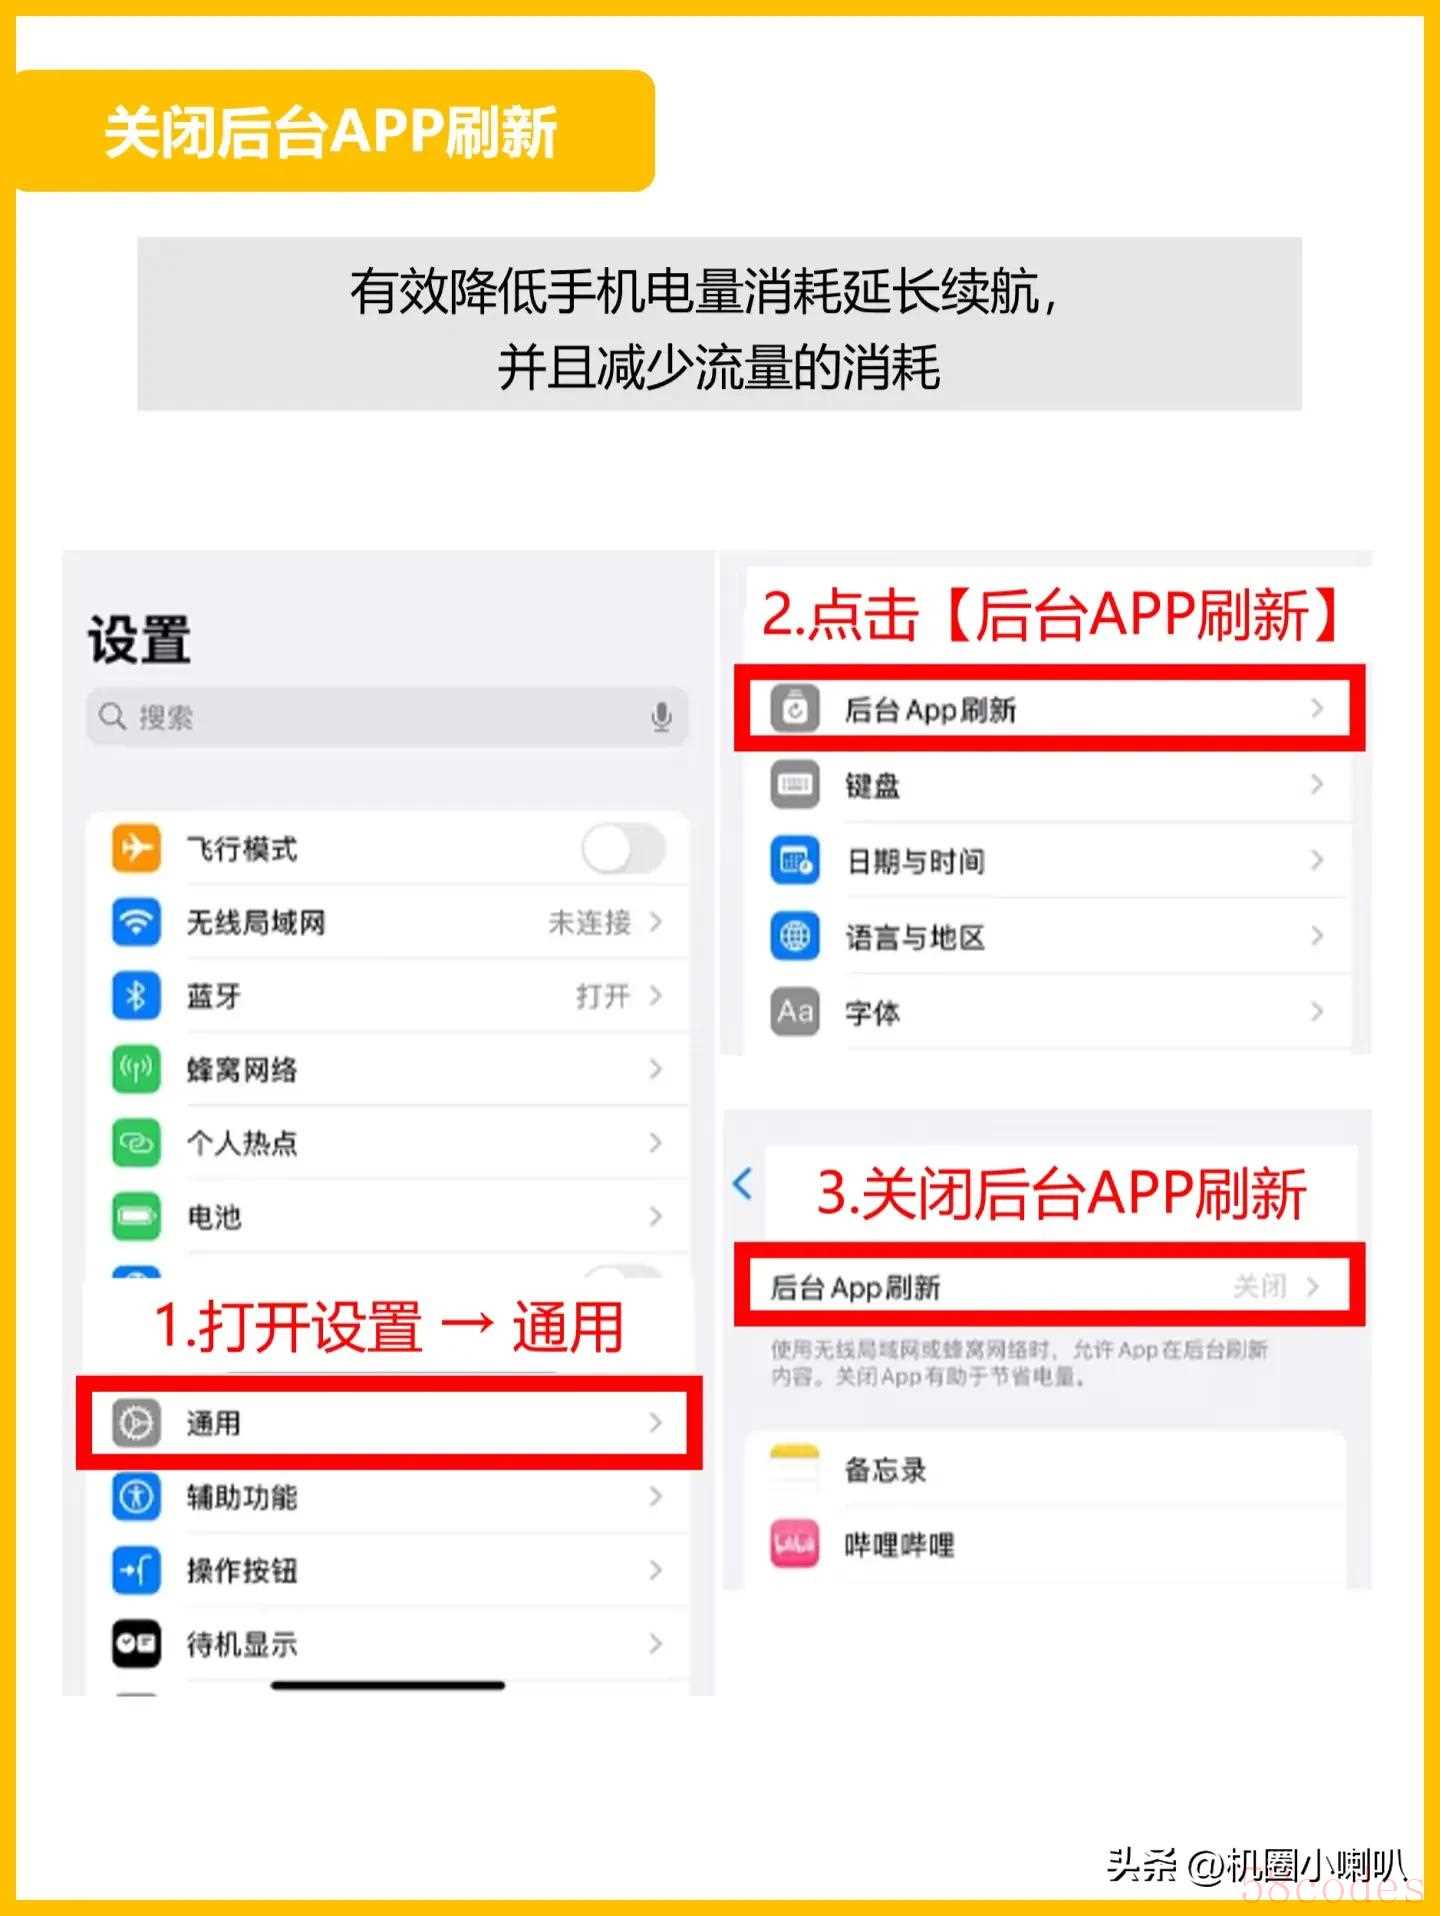Tap the blue back arrow

point(743,1183)
